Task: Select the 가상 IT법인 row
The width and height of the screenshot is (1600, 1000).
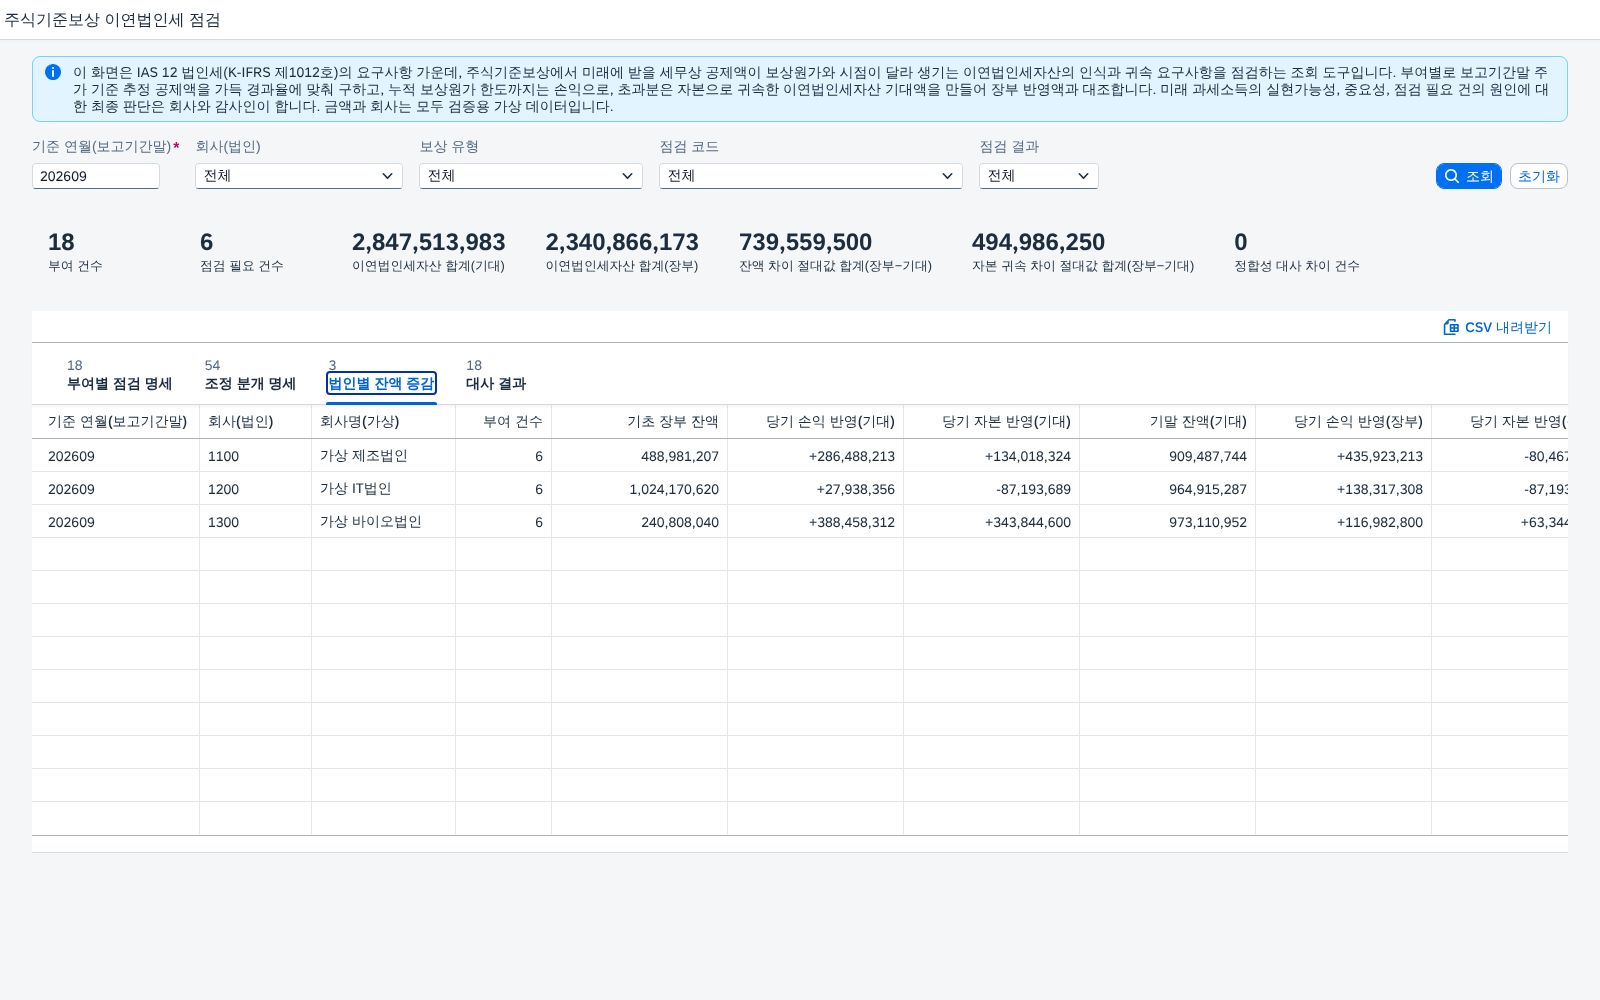Action: pos(800,489)
